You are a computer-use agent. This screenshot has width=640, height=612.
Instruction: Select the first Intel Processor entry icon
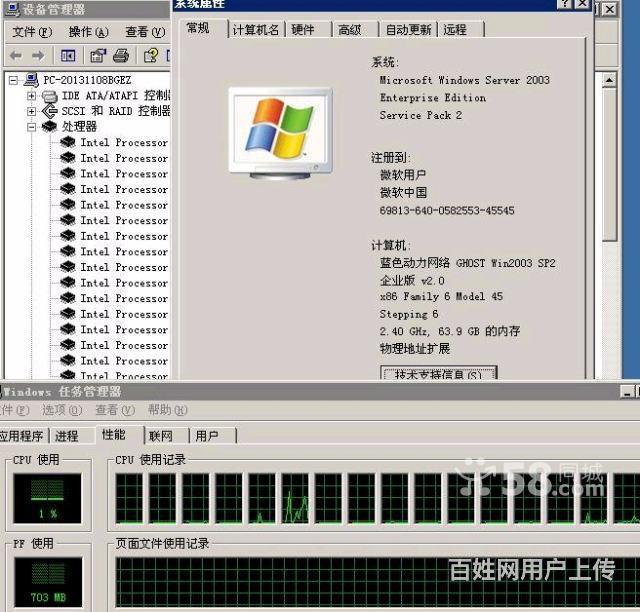pyautogui.click(x=67, y=142)
